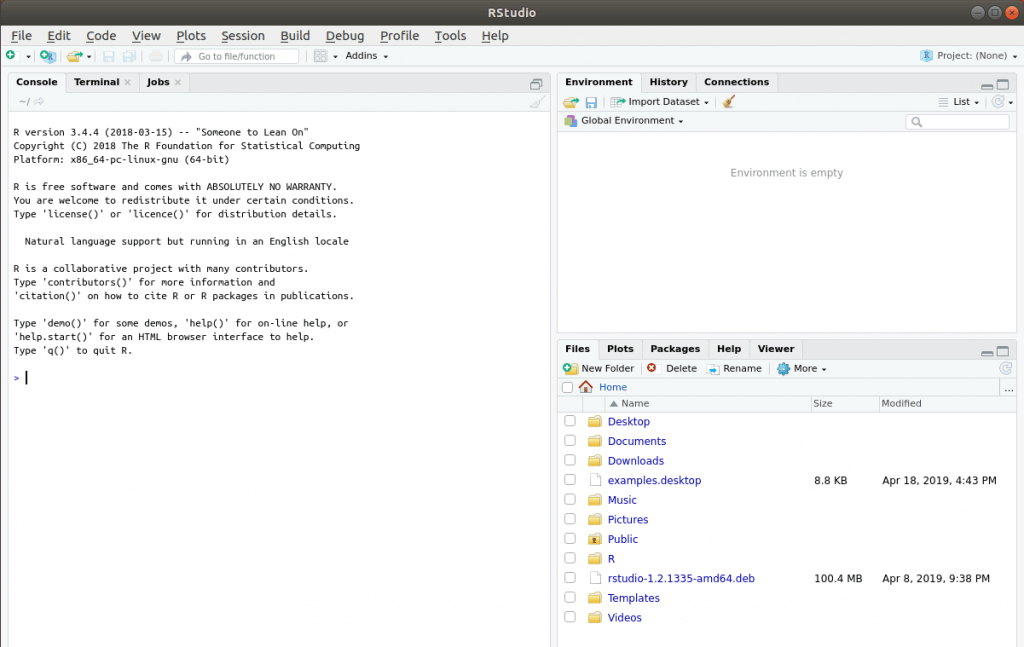Refresh the Files pane with the refresh icon
This screenshot has width=1024, height=647.
pyautogui.click(x=1006, y=368)
